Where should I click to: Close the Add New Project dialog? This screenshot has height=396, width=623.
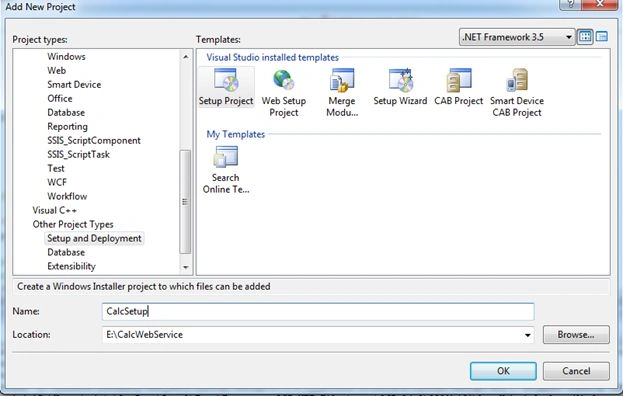click(x=600, y=4)
